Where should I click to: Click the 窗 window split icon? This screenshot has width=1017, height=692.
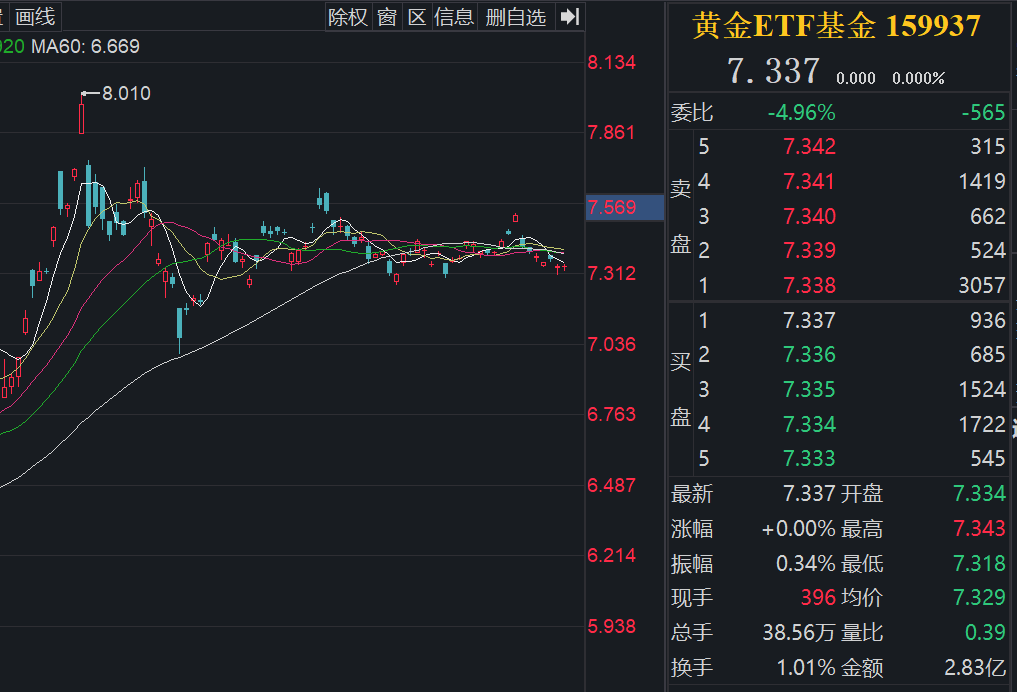(x=386, y=17)
